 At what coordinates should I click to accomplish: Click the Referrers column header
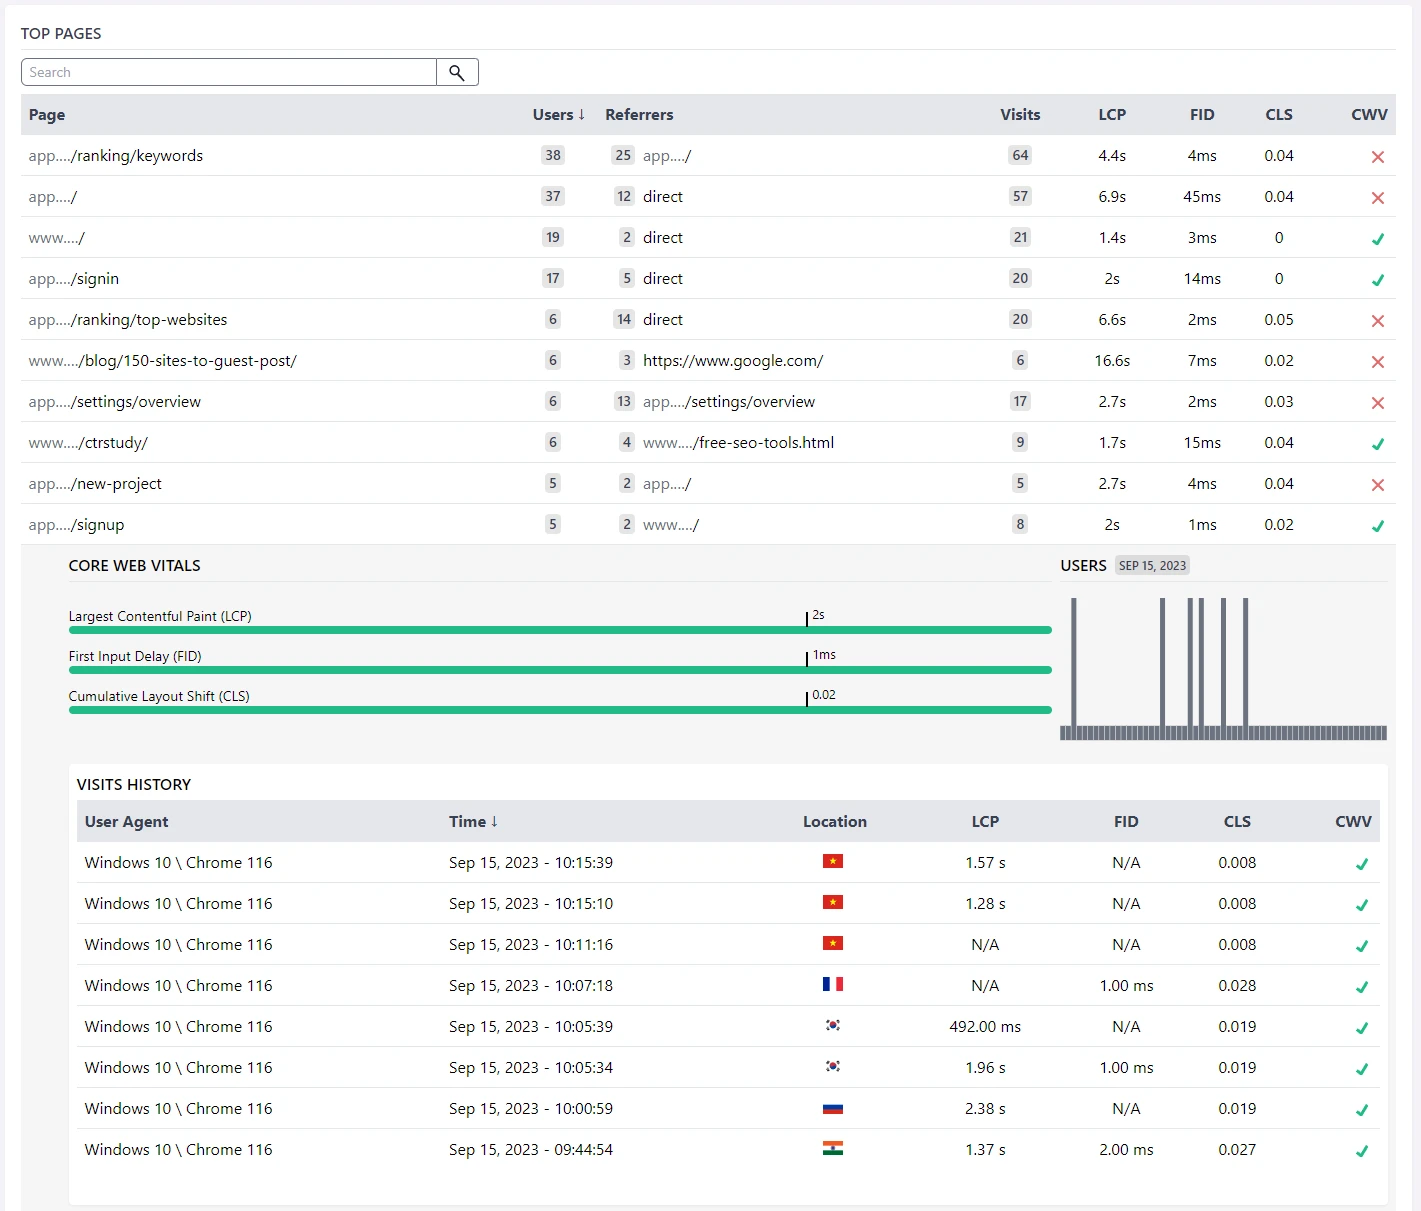pyautogui.click(x=639, y=115)
